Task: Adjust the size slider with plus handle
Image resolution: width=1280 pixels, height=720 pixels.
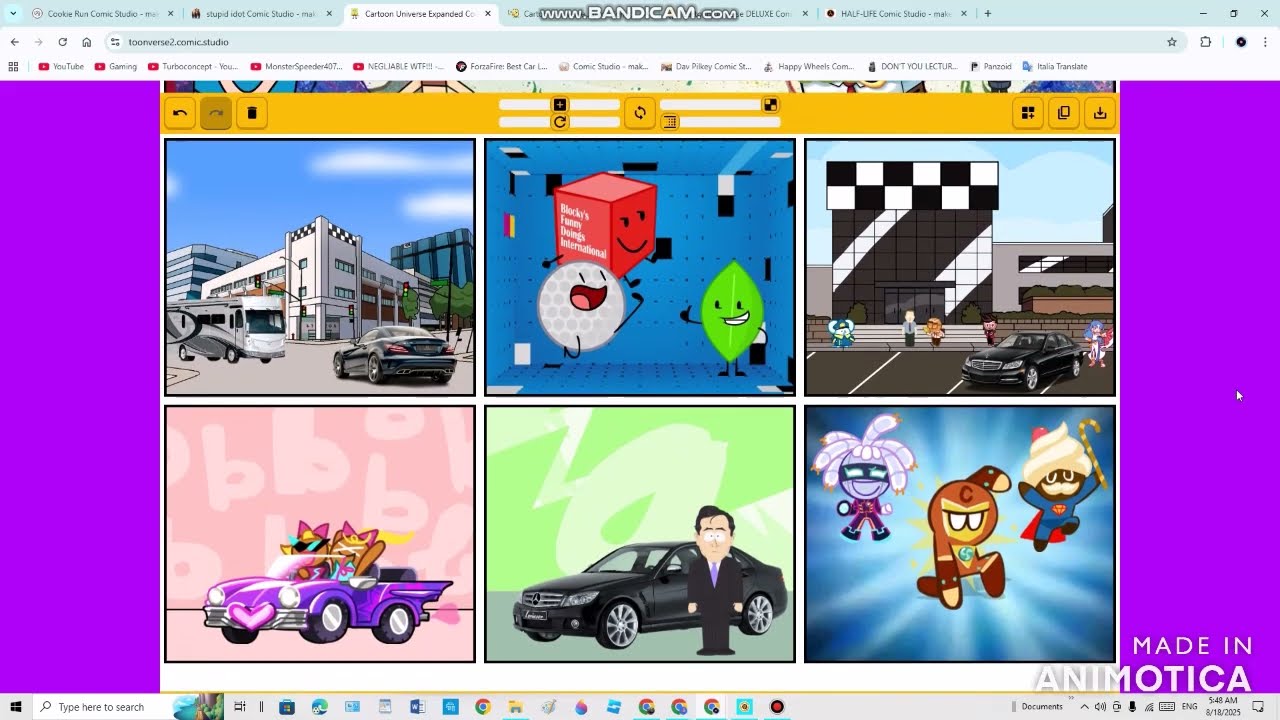Action: click(x=560, y=105)
